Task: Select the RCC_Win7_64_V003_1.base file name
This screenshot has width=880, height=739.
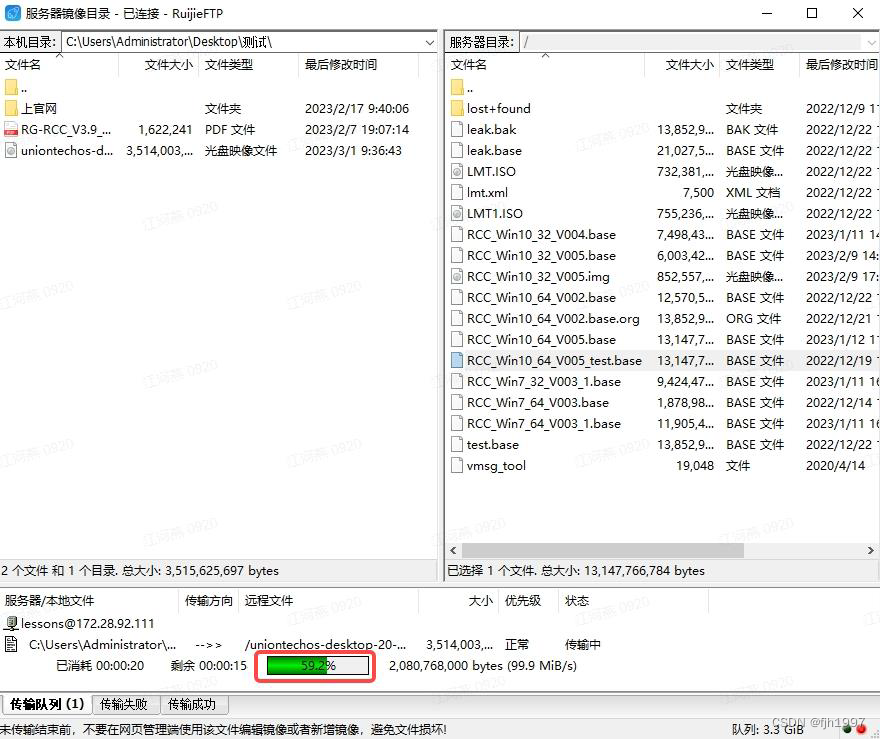Action: point(544,424)
